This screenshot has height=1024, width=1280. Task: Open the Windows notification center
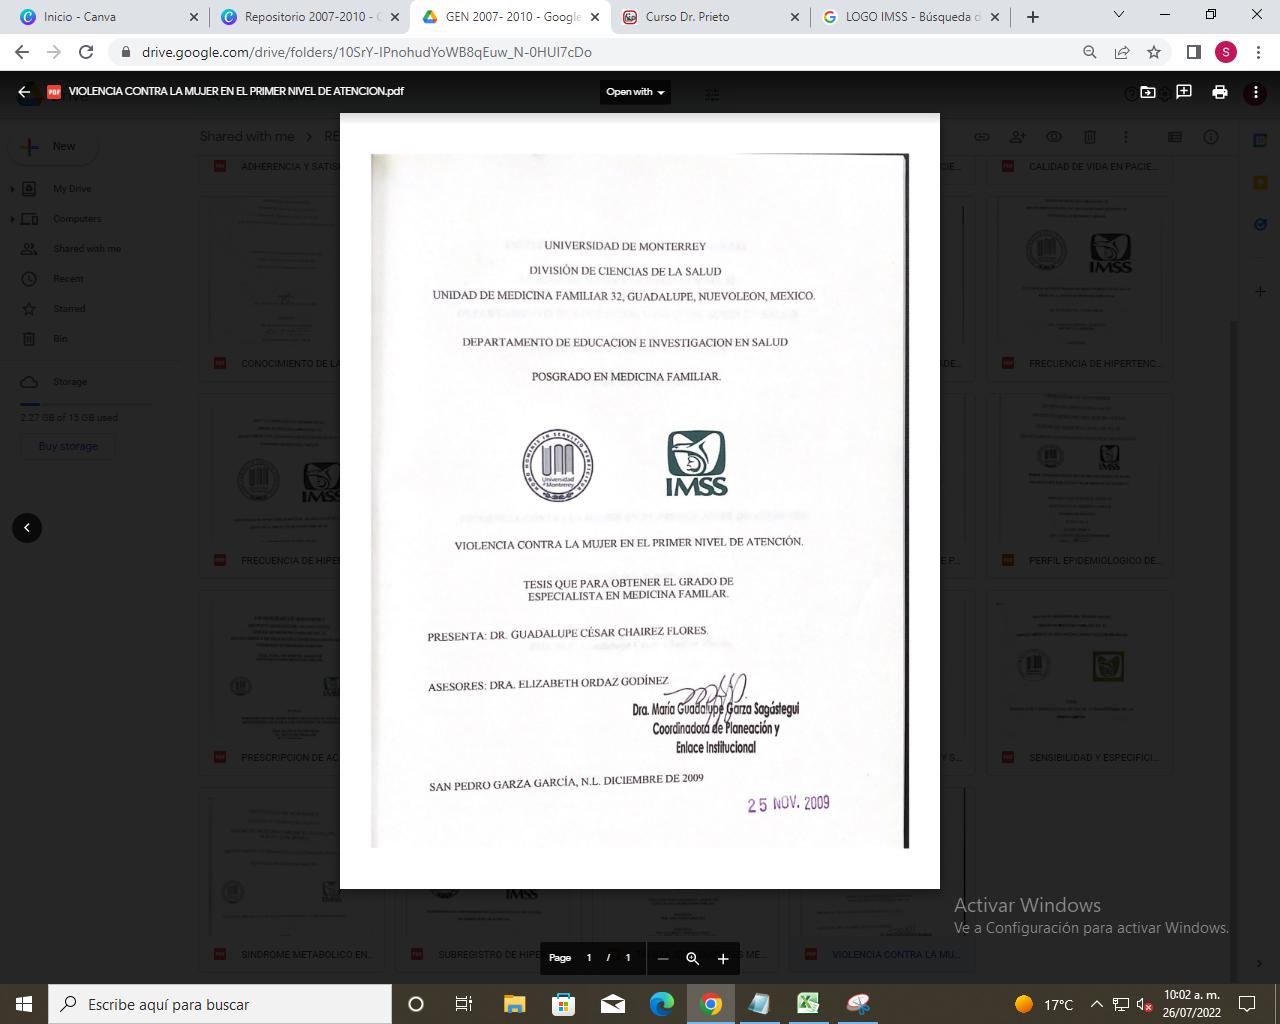1247,1004
